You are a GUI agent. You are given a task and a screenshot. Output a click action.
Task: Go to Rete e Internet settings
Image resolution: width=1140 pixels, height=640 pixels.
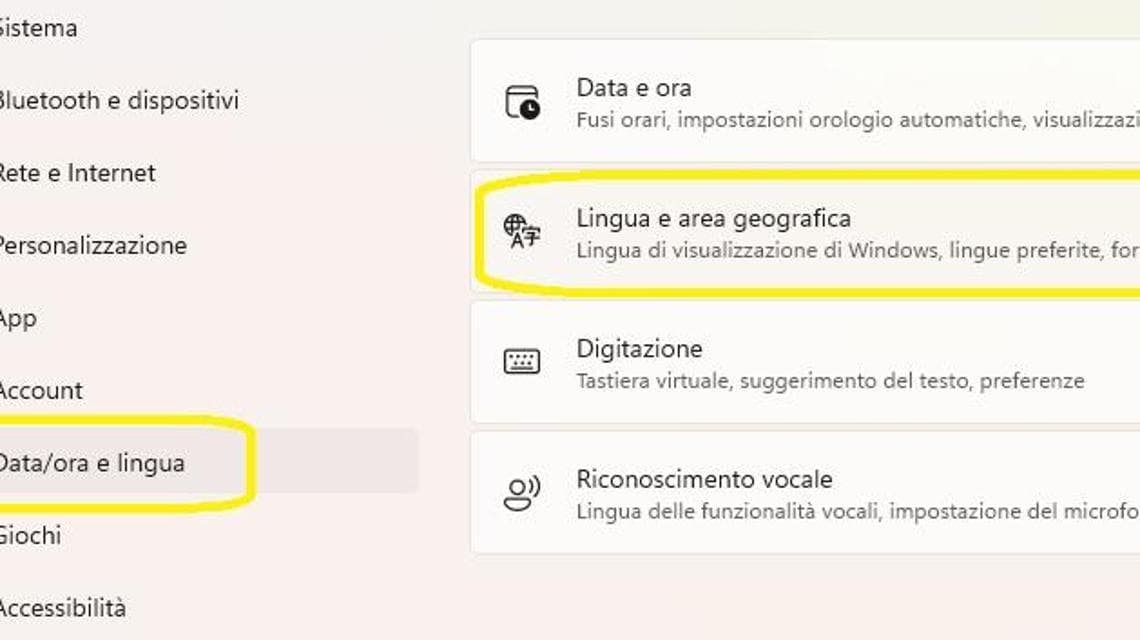[78, 173]
